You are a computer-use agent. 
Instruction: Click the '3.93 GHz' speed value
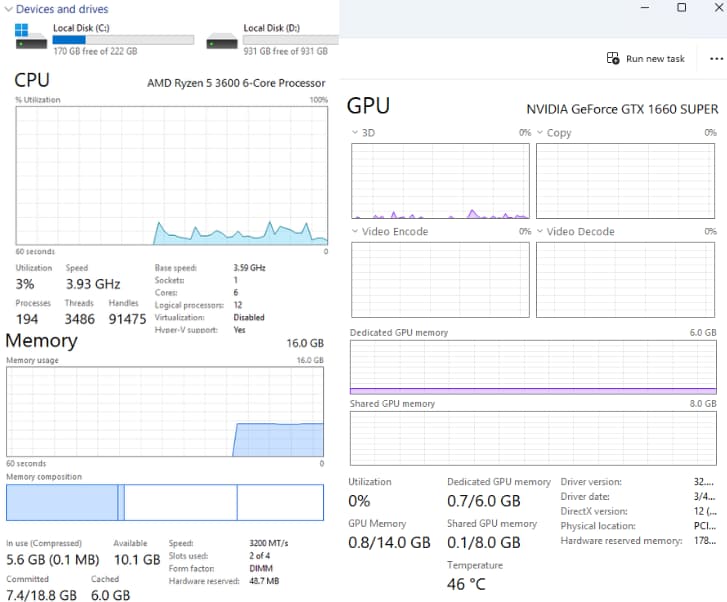pyautogui.click(x=93, y=284)
